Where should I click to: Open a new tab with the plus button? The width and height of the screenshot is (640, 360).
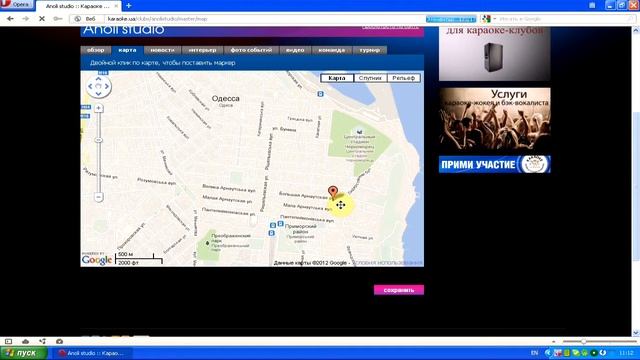(x=129, y=6)
